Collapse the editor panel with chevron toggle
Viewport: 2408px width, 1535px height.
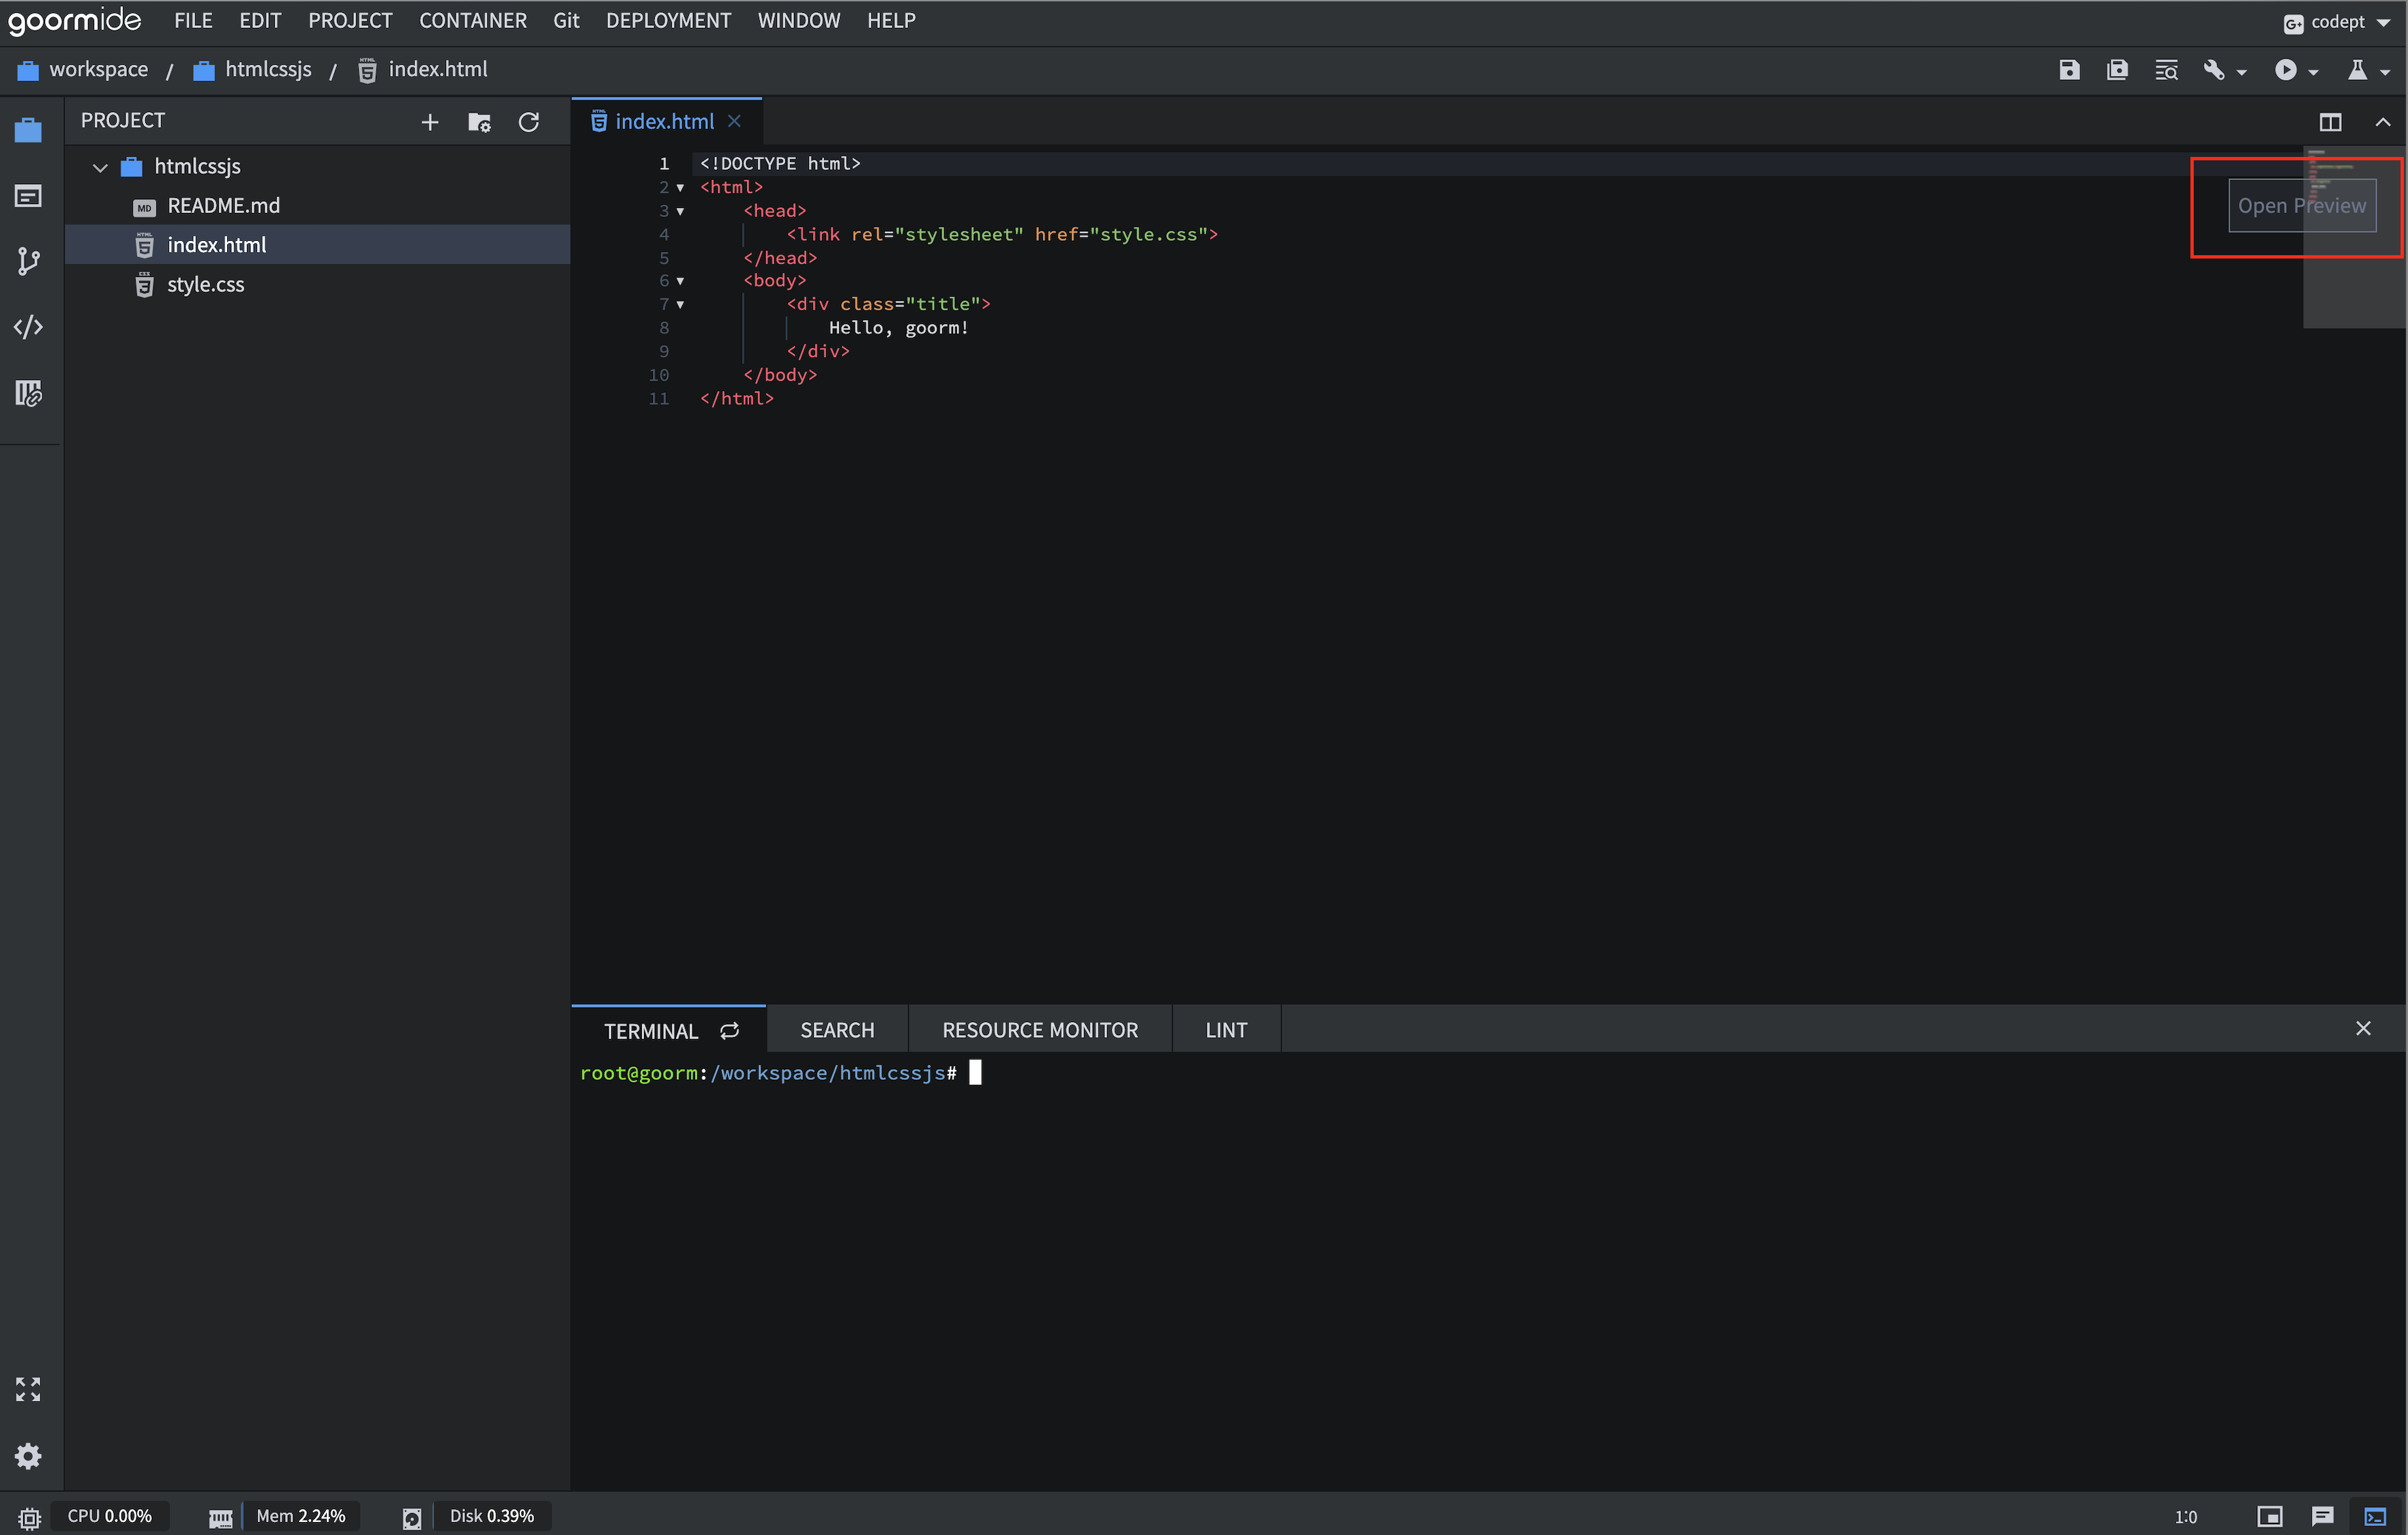tap(2384, 121)
